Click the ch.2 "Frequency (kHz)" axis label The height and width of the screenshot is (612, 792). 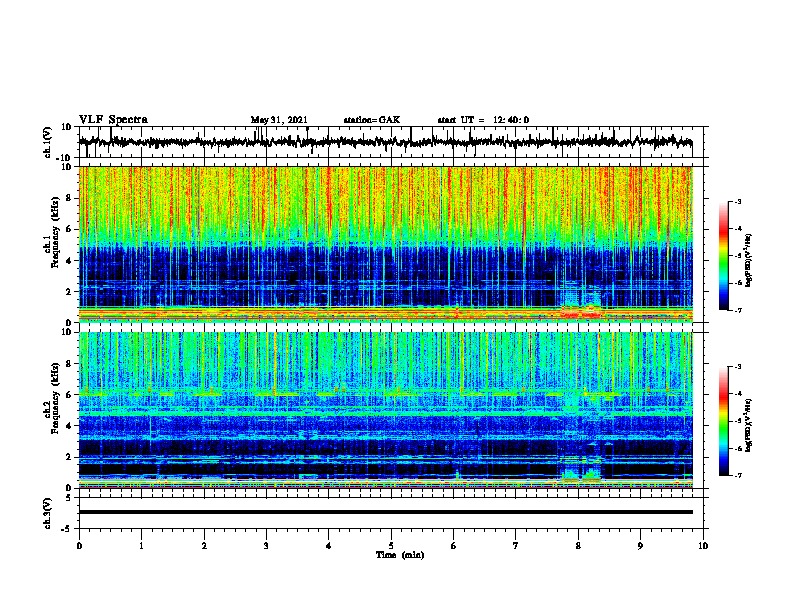pyautogui.click(x=56, y=398)
